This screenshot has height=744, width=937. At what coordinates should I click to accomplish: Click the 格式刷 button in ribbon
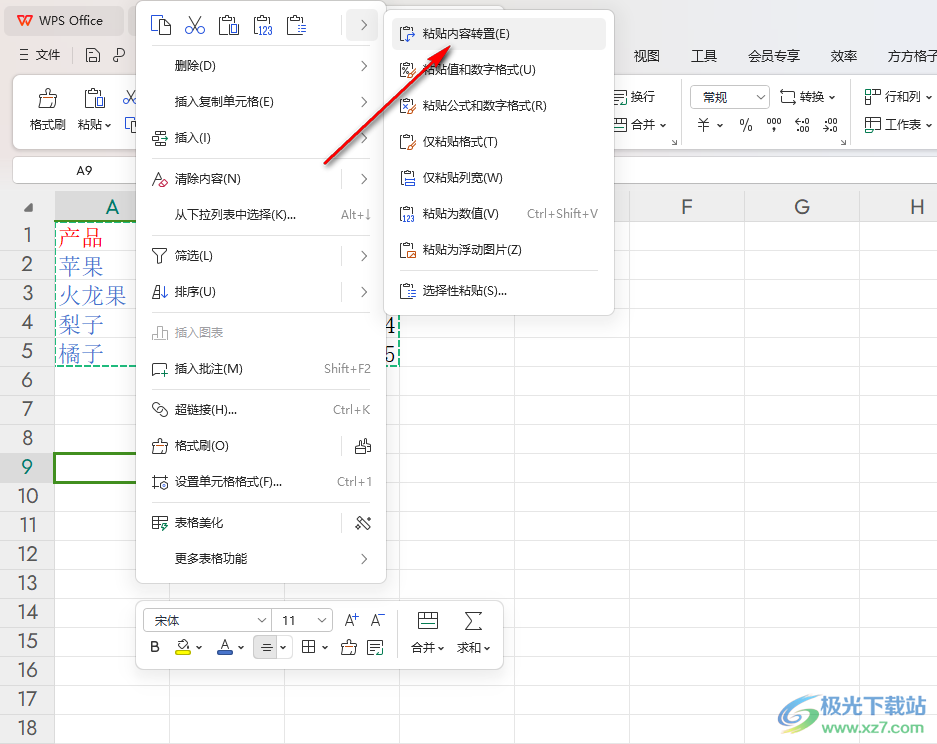pos(47,109)
